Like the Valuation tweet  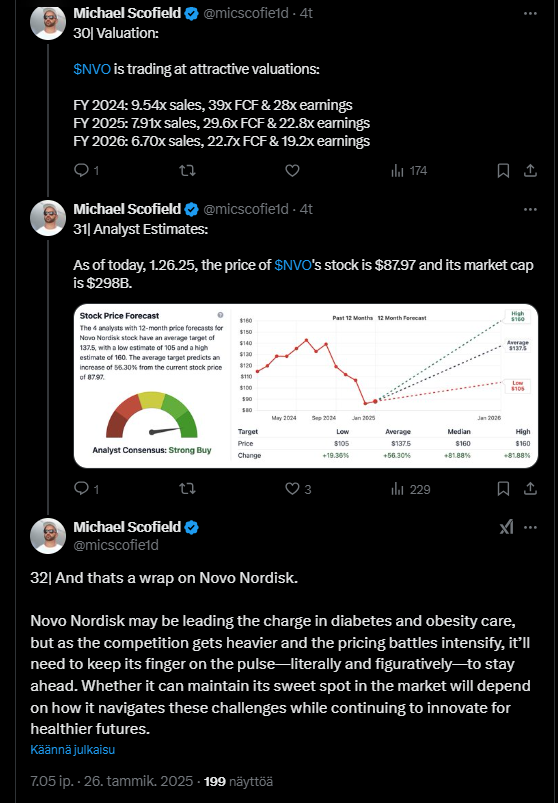(x=292, y=170)
